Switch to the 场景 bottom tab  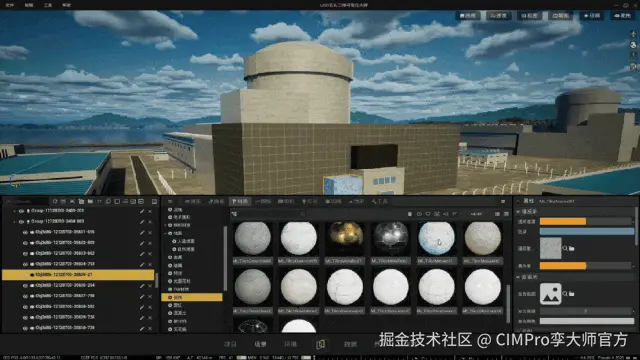click(260, 344)
